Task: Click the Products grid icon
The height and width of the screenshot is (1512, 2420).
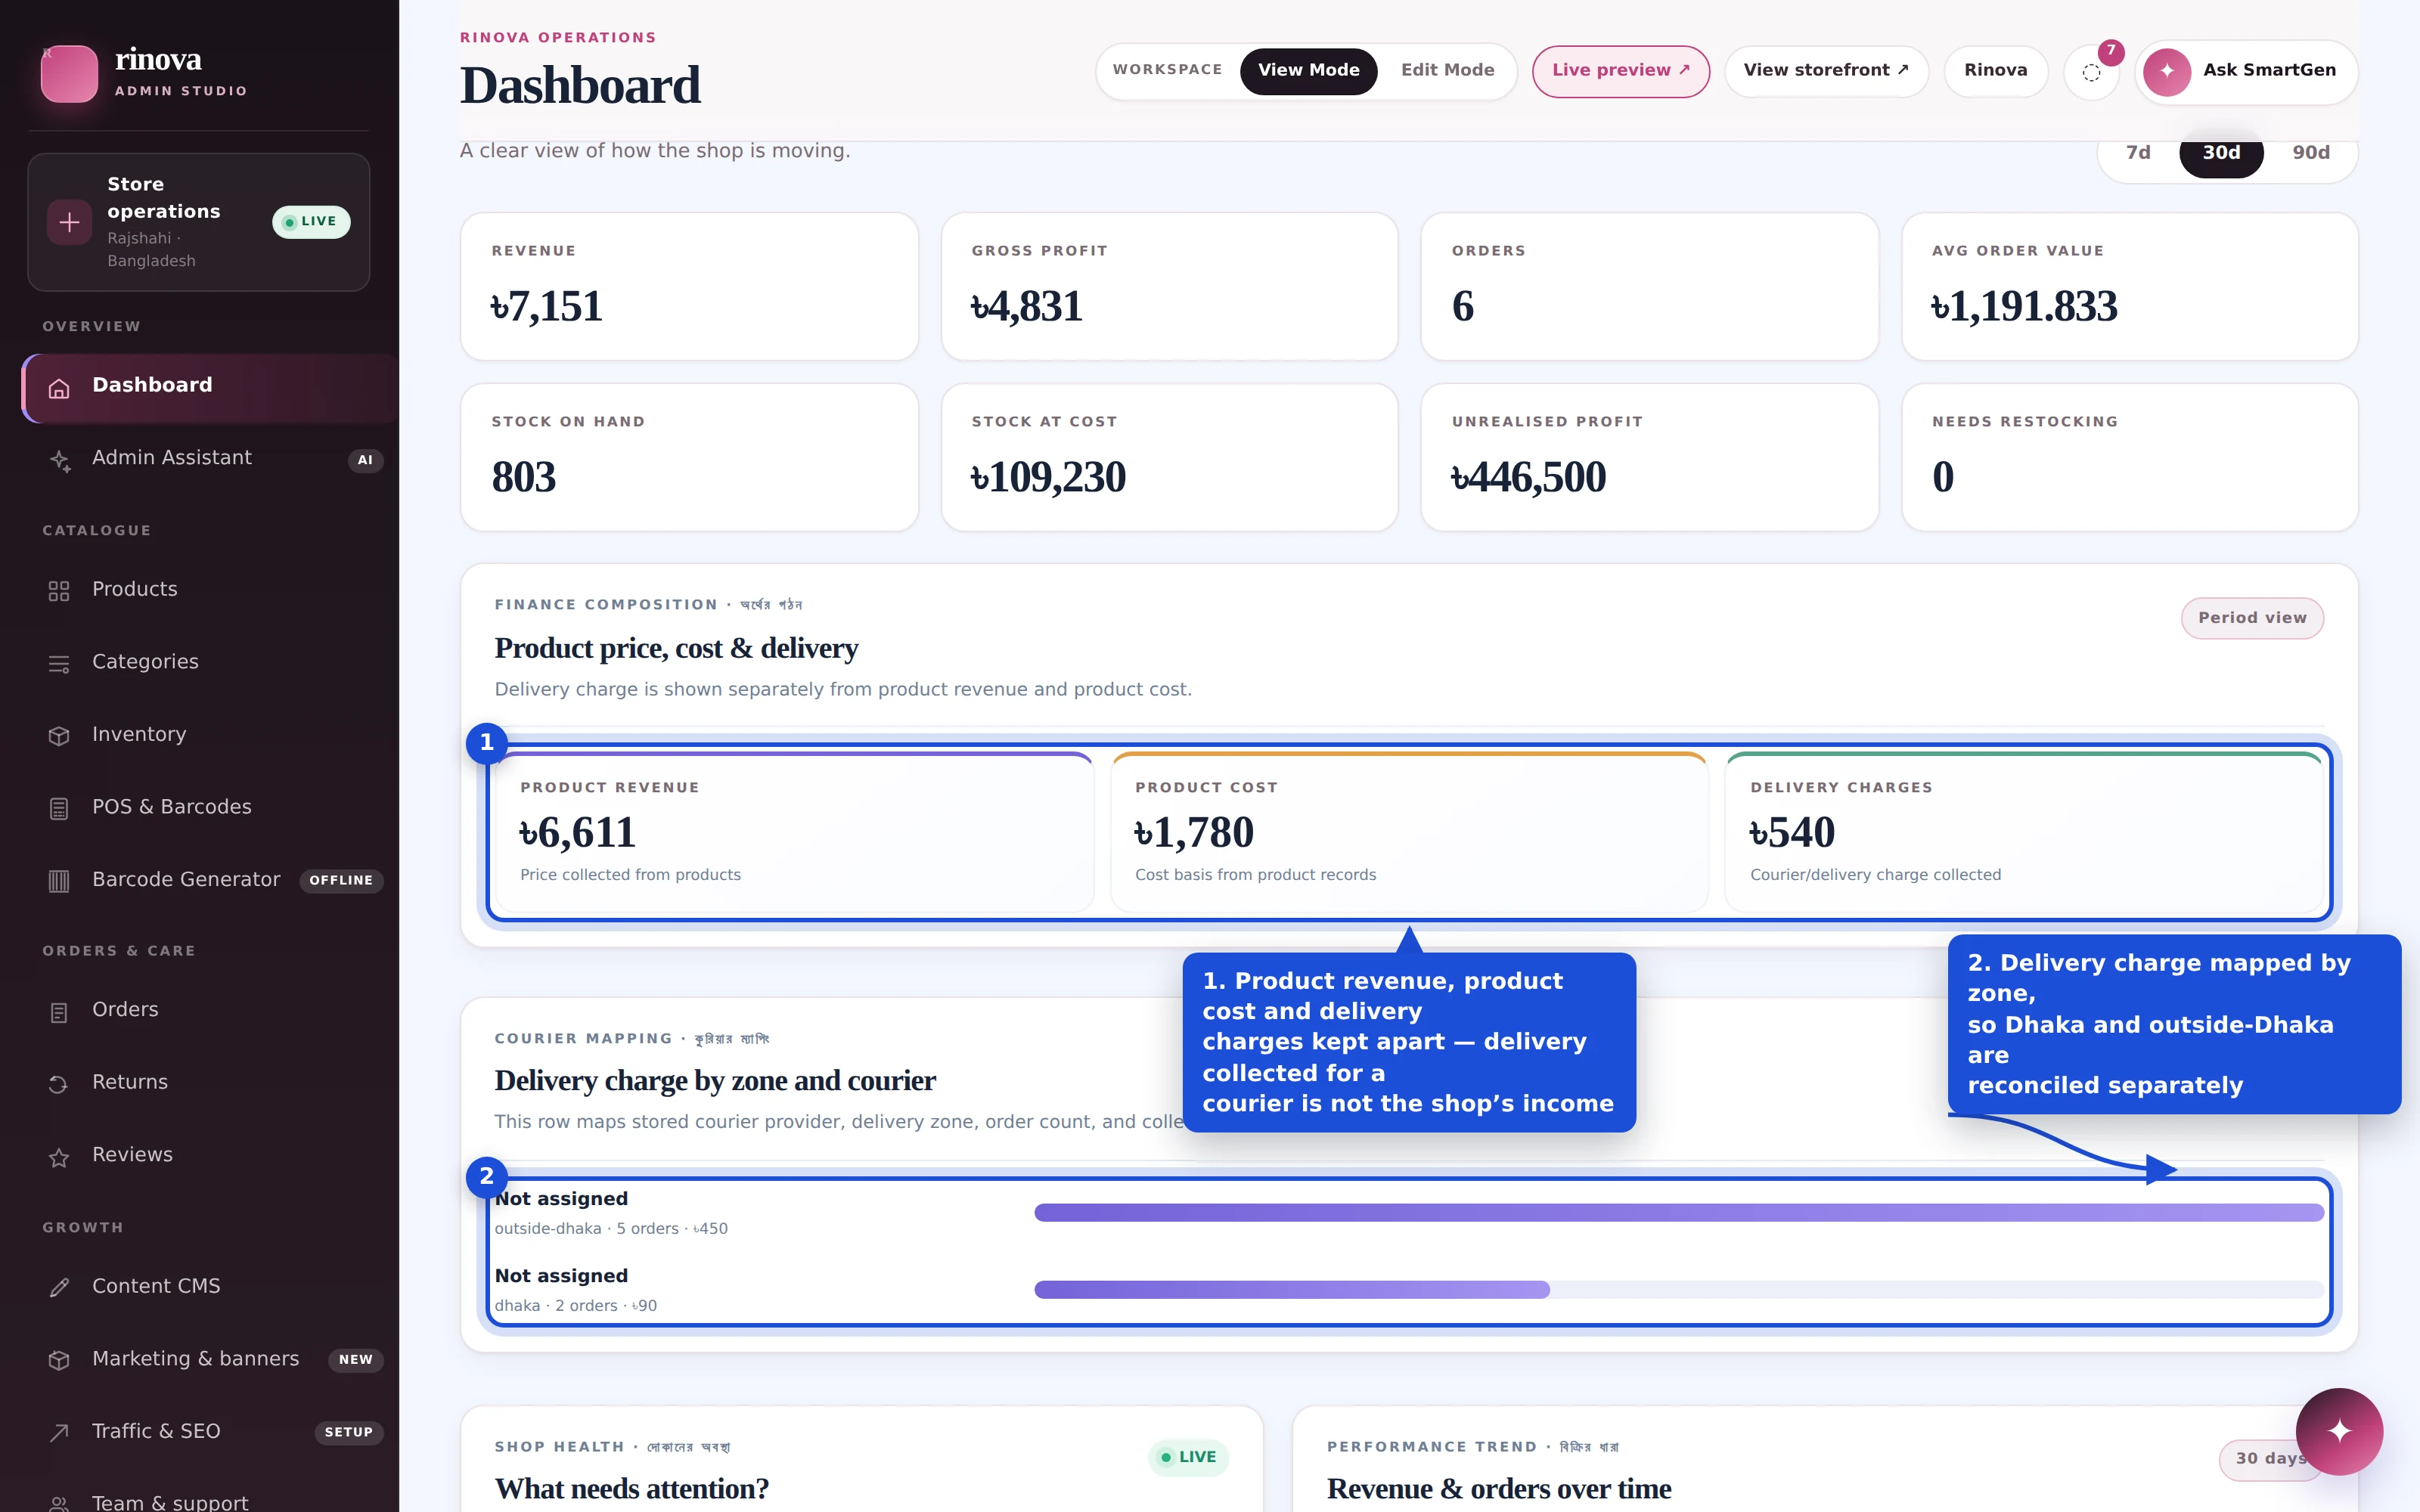Action: [x=59, y=591]
